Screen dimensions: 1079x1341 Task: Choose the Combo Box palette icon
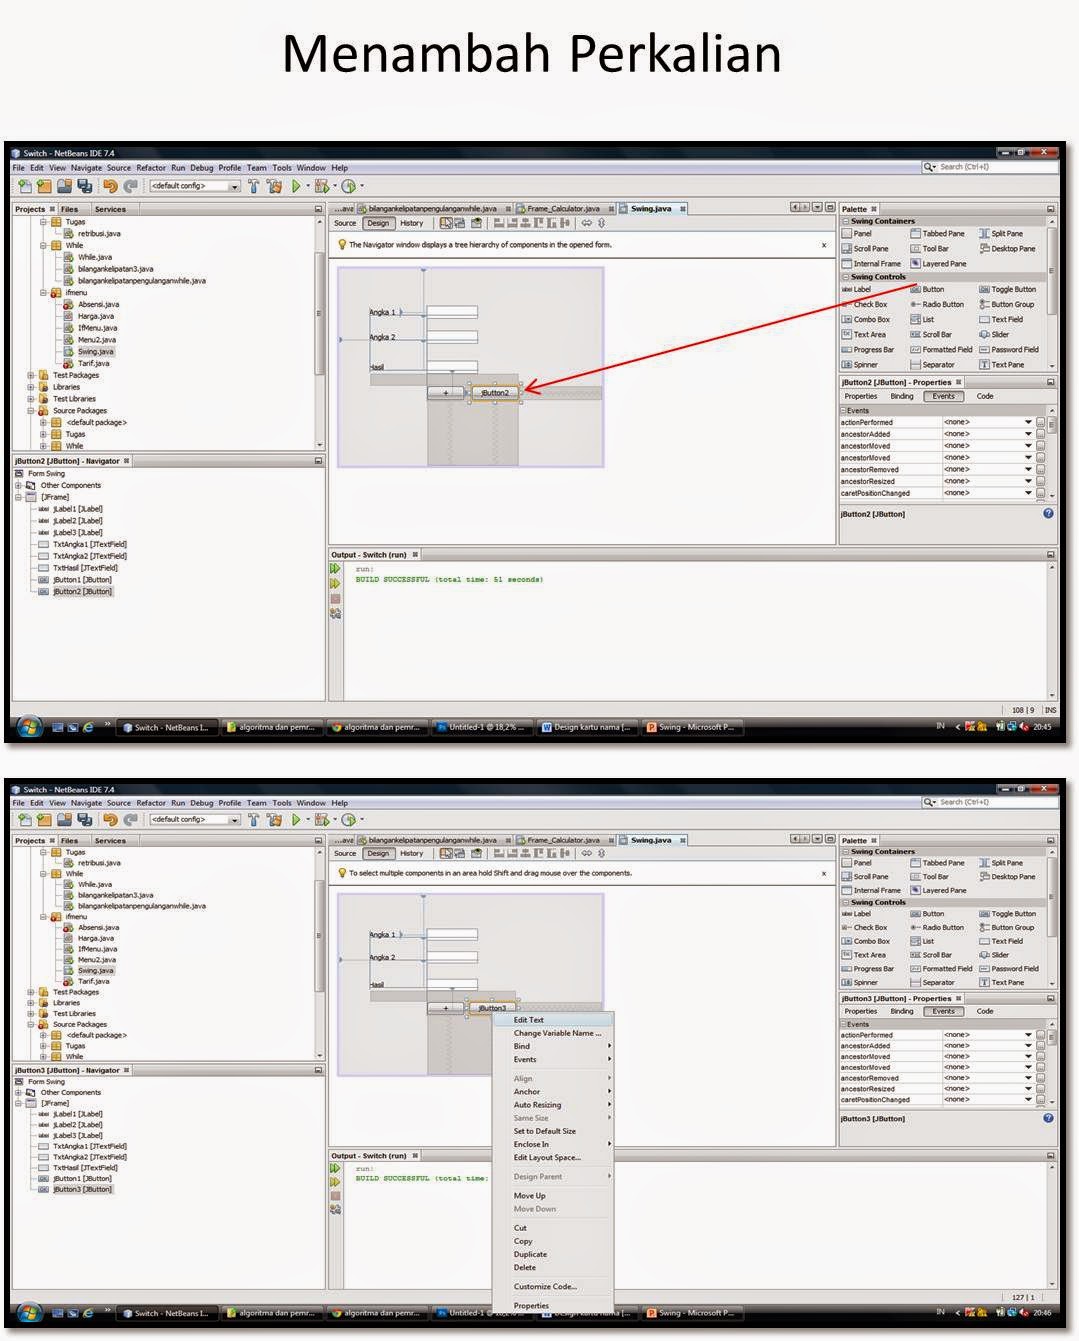tap(872, 319)
